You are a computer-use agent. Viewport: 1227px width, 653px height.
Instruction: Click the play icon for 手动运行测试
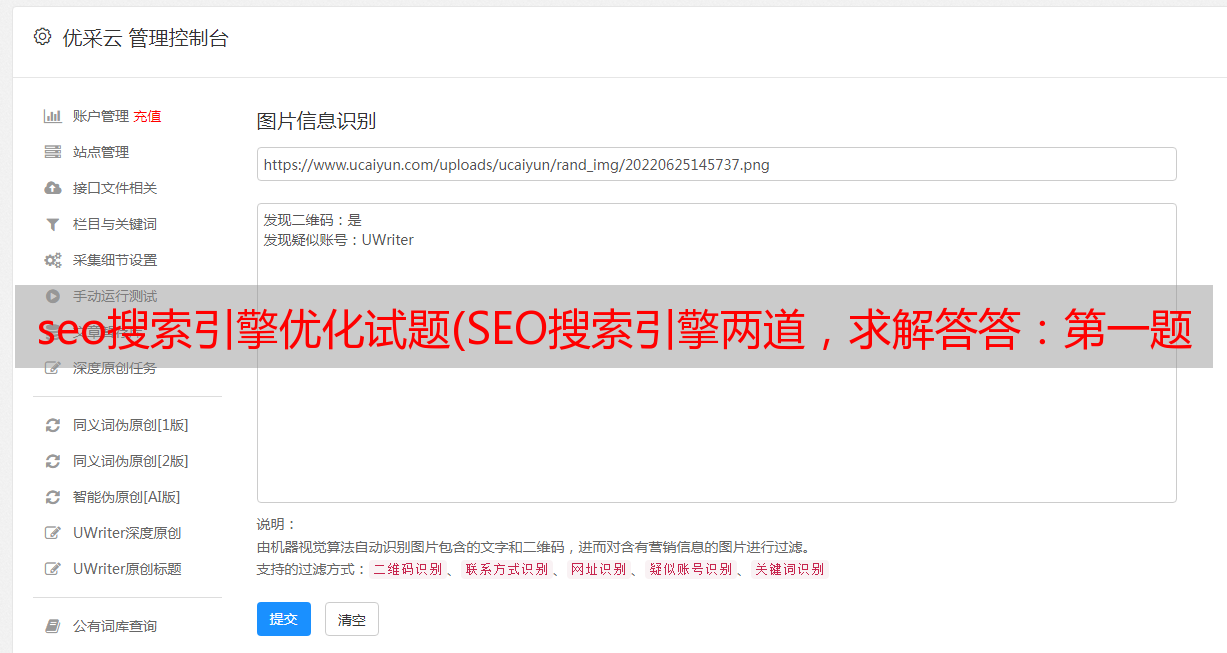click(x=53, y=296)
